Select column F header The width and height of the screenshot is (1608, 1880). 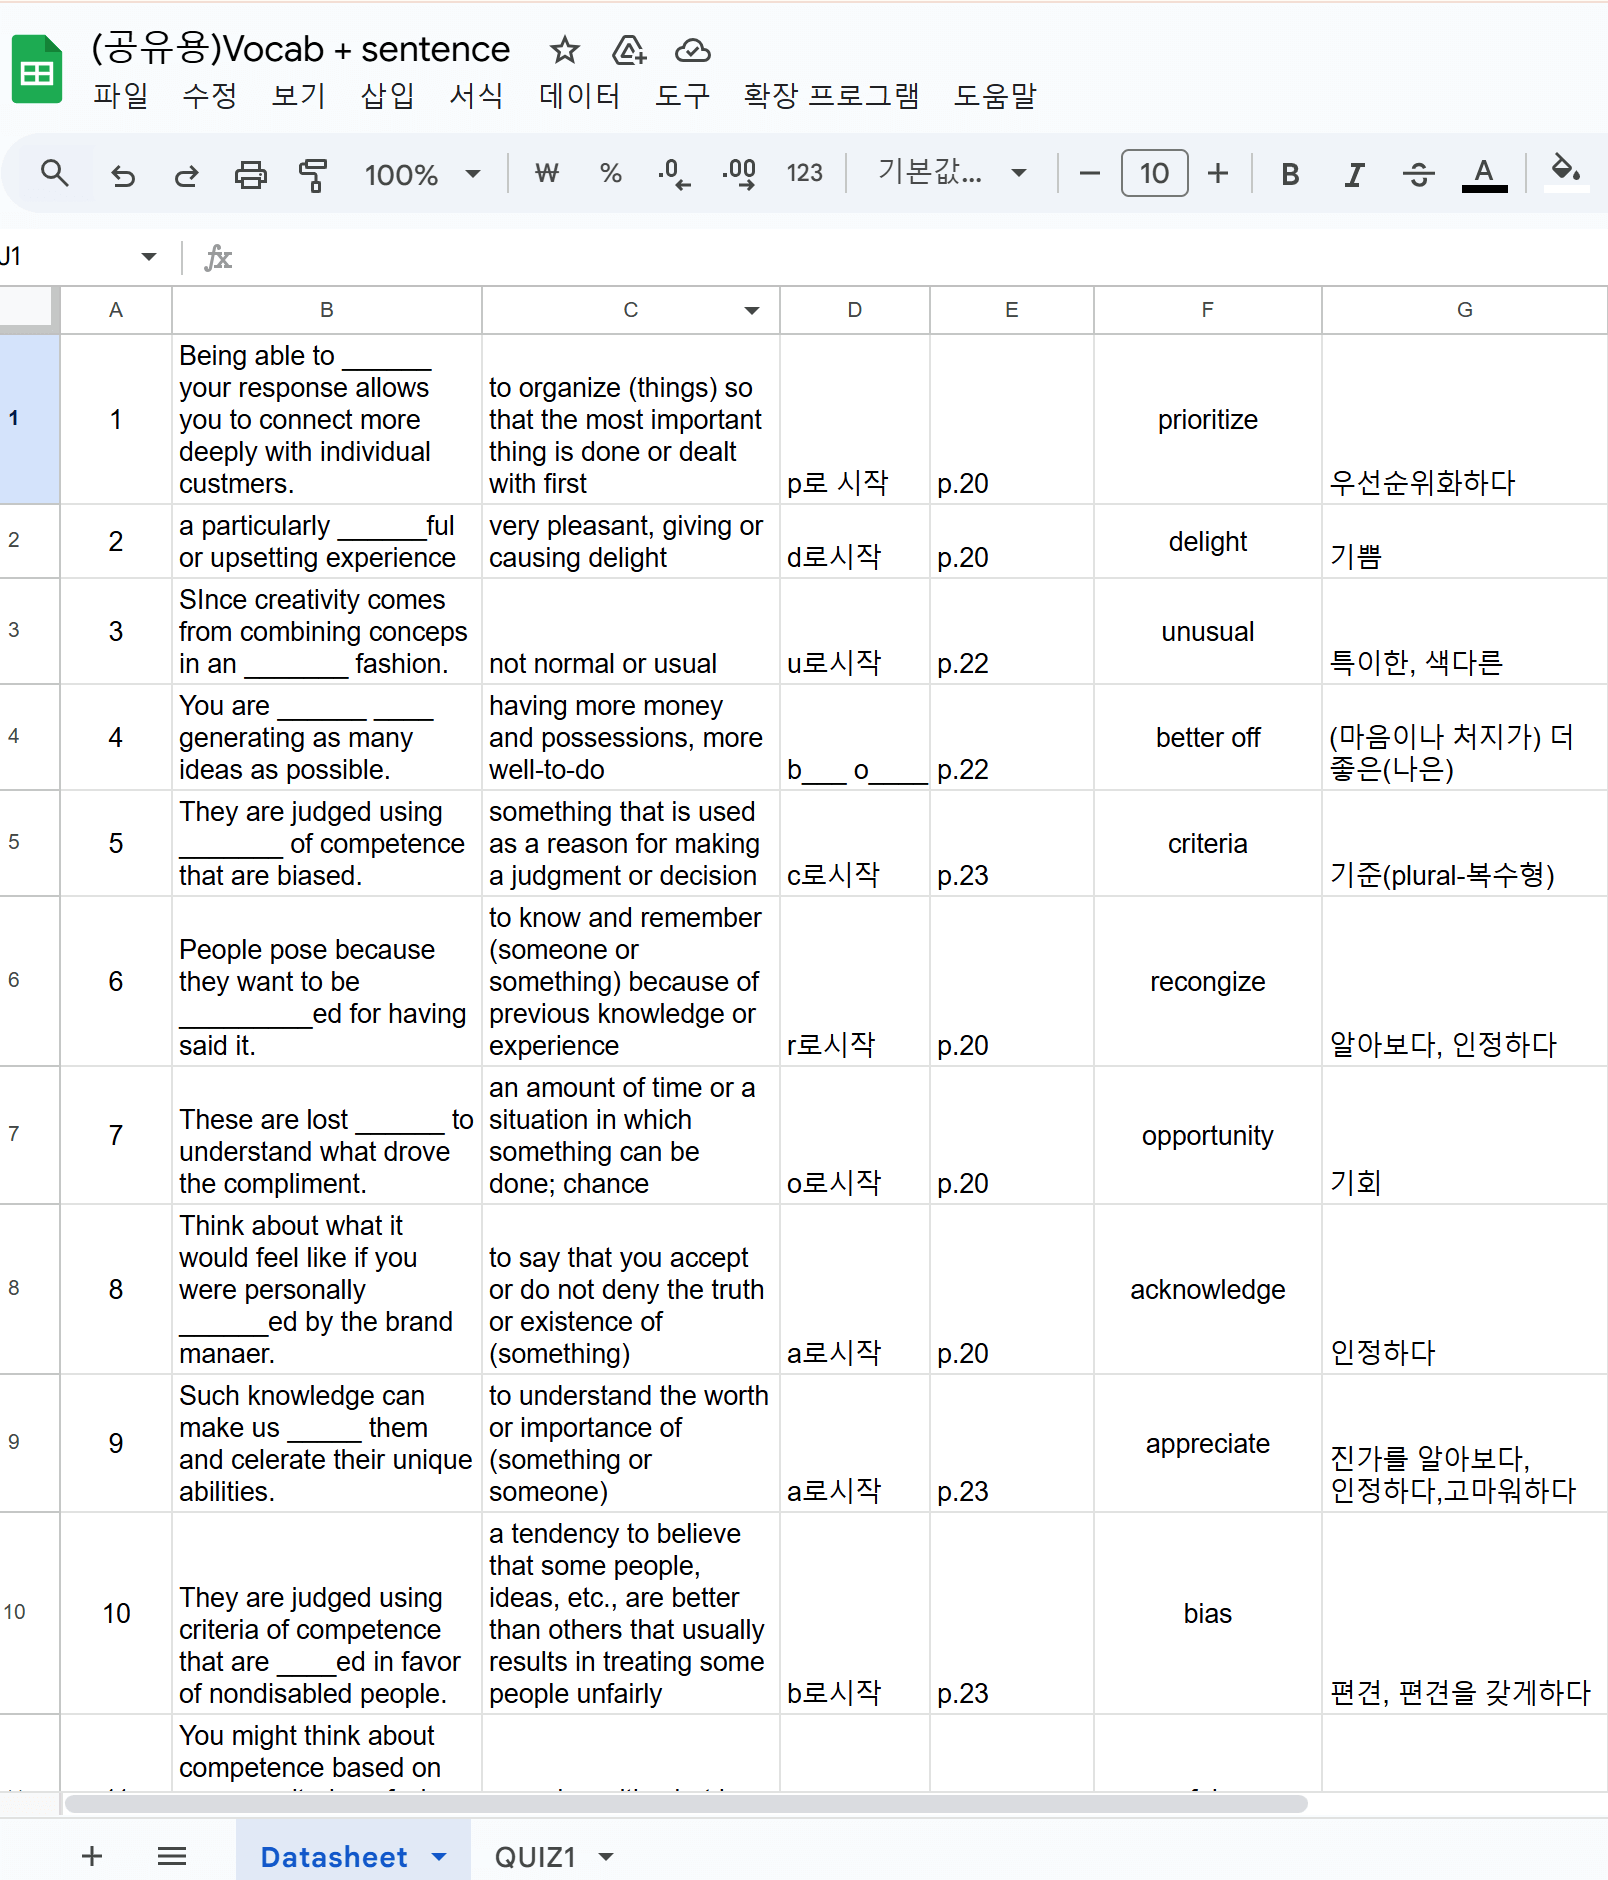click(x=1208, y=310)
